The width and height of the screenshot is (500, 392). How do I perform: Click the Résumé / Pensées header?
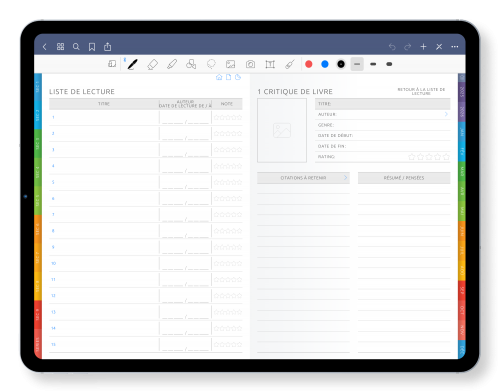click(x=404, y=178)
